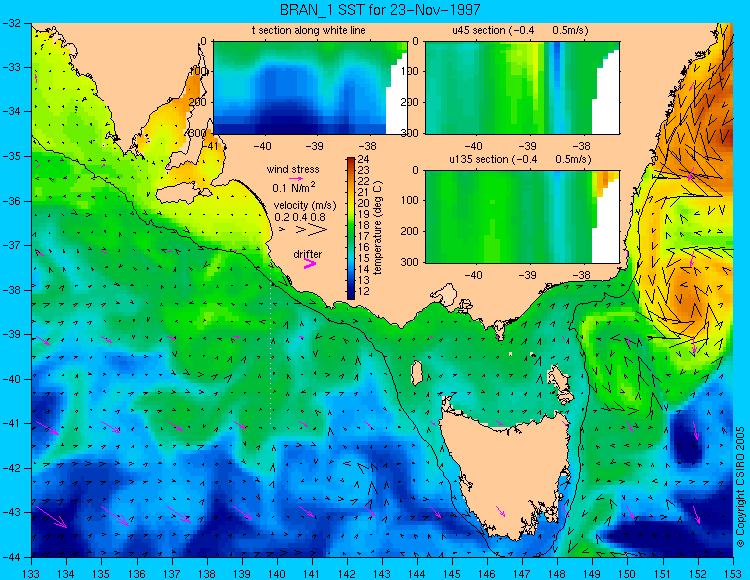
Task: Select the 24 tick on the color bar
Action: (364, 159)
